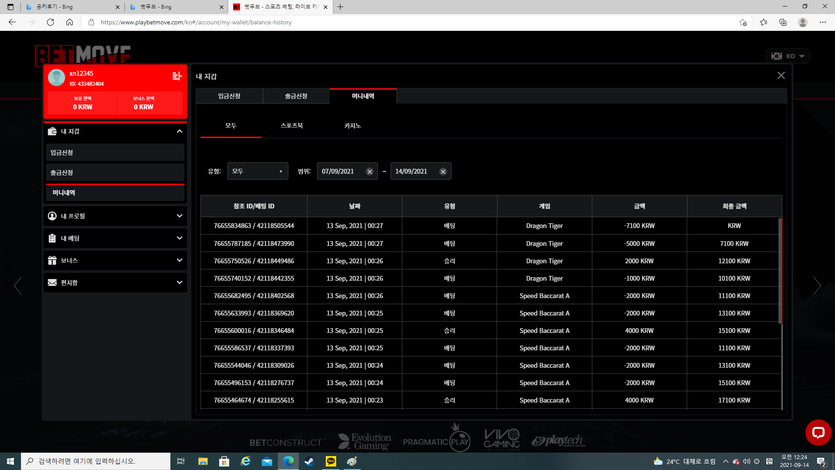Click the wallet icon beside 내 지갑
Viewport: 835px width, 470px height.
52,131
